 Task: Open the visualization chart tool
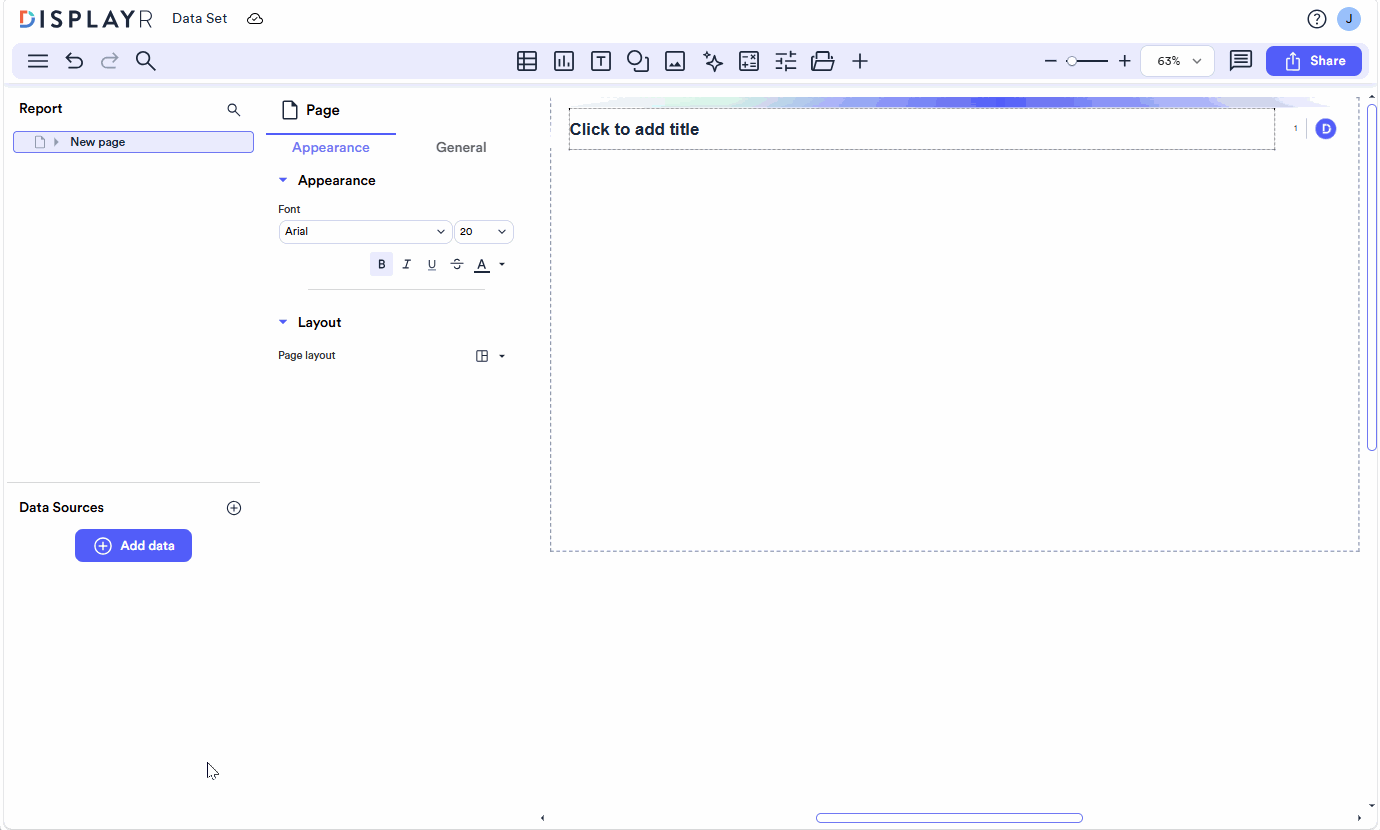(564, 61)
